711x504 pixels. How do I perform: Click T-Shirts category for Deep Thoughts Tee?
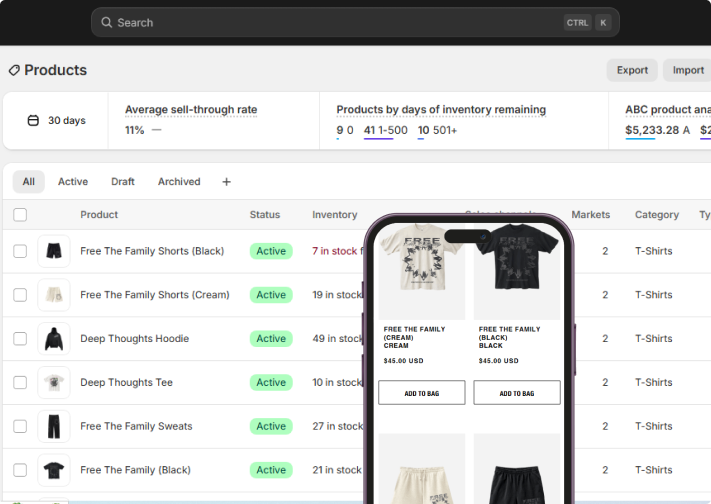click(x=653, y=382)
